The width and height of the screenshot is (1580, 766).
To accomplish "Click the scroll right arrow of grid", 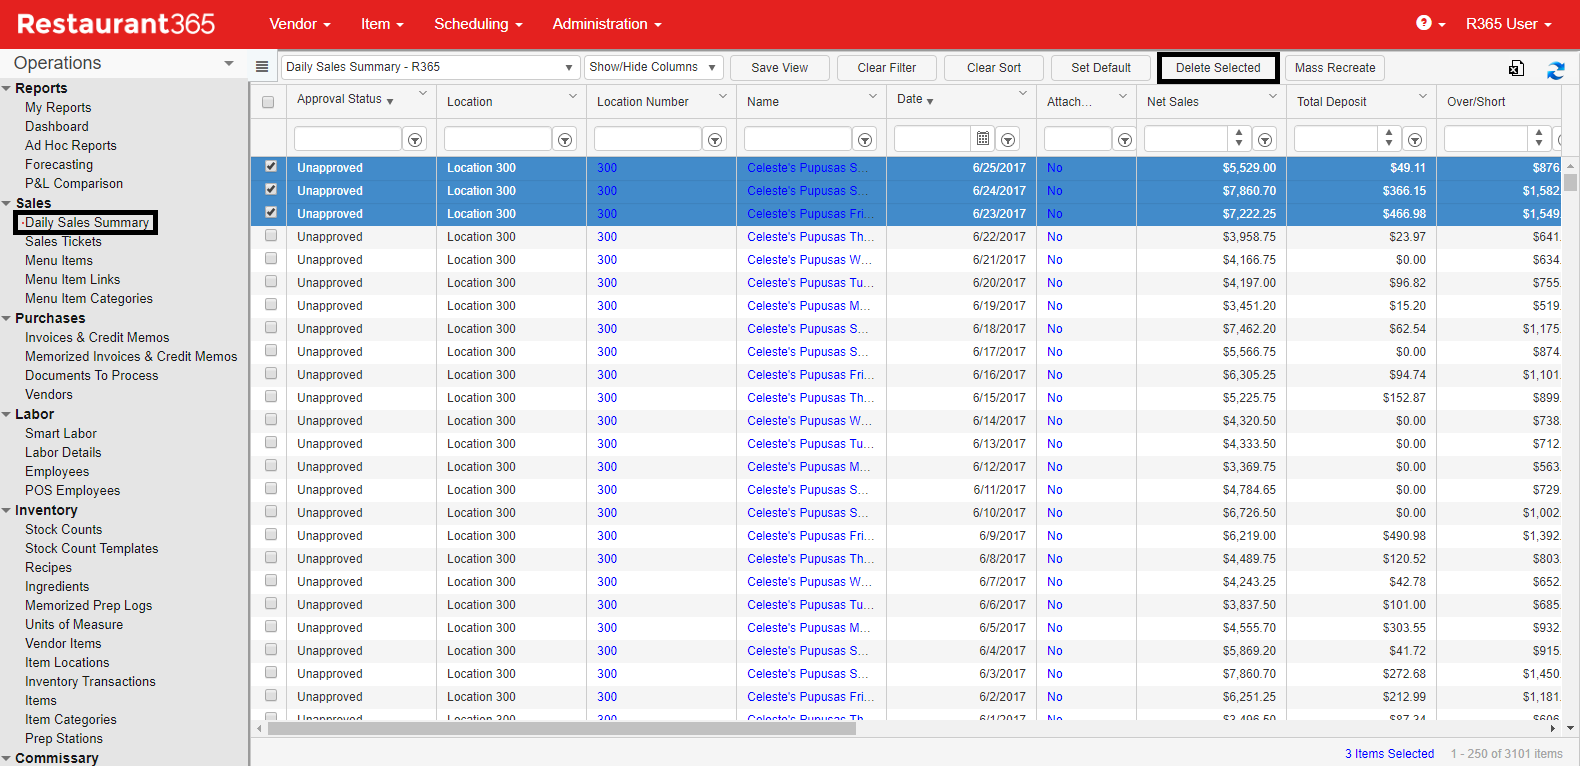I will [x=1553, y=729].
